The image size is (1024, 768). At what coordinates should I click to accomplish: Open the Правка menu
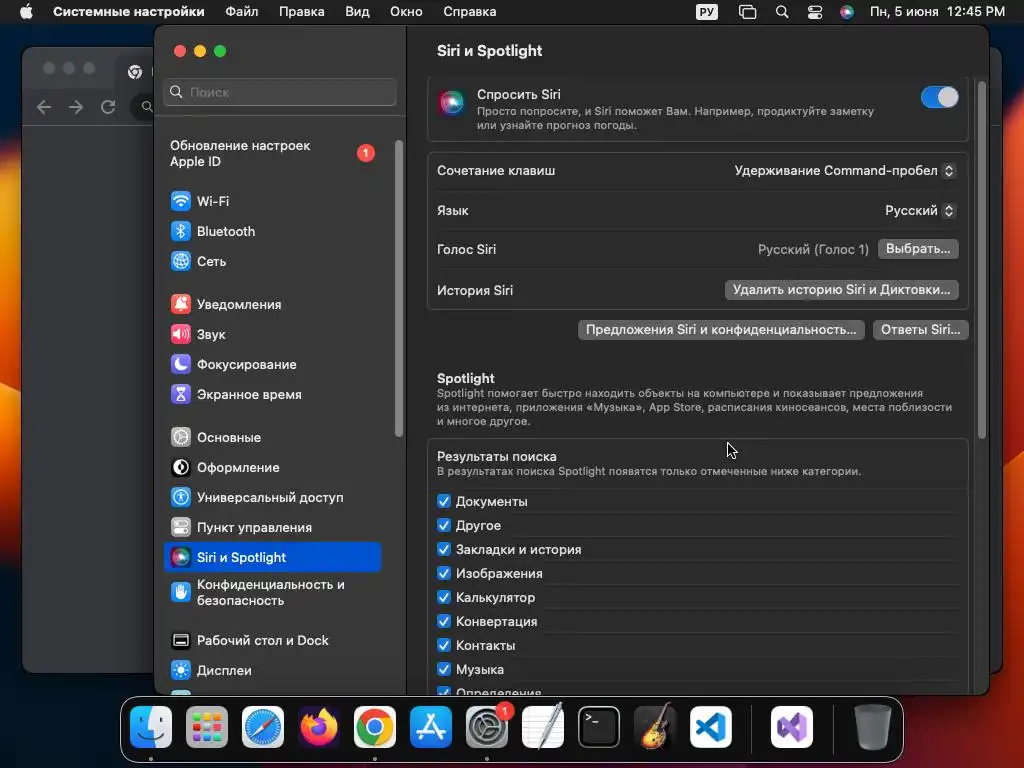click(x=302, y=12)
